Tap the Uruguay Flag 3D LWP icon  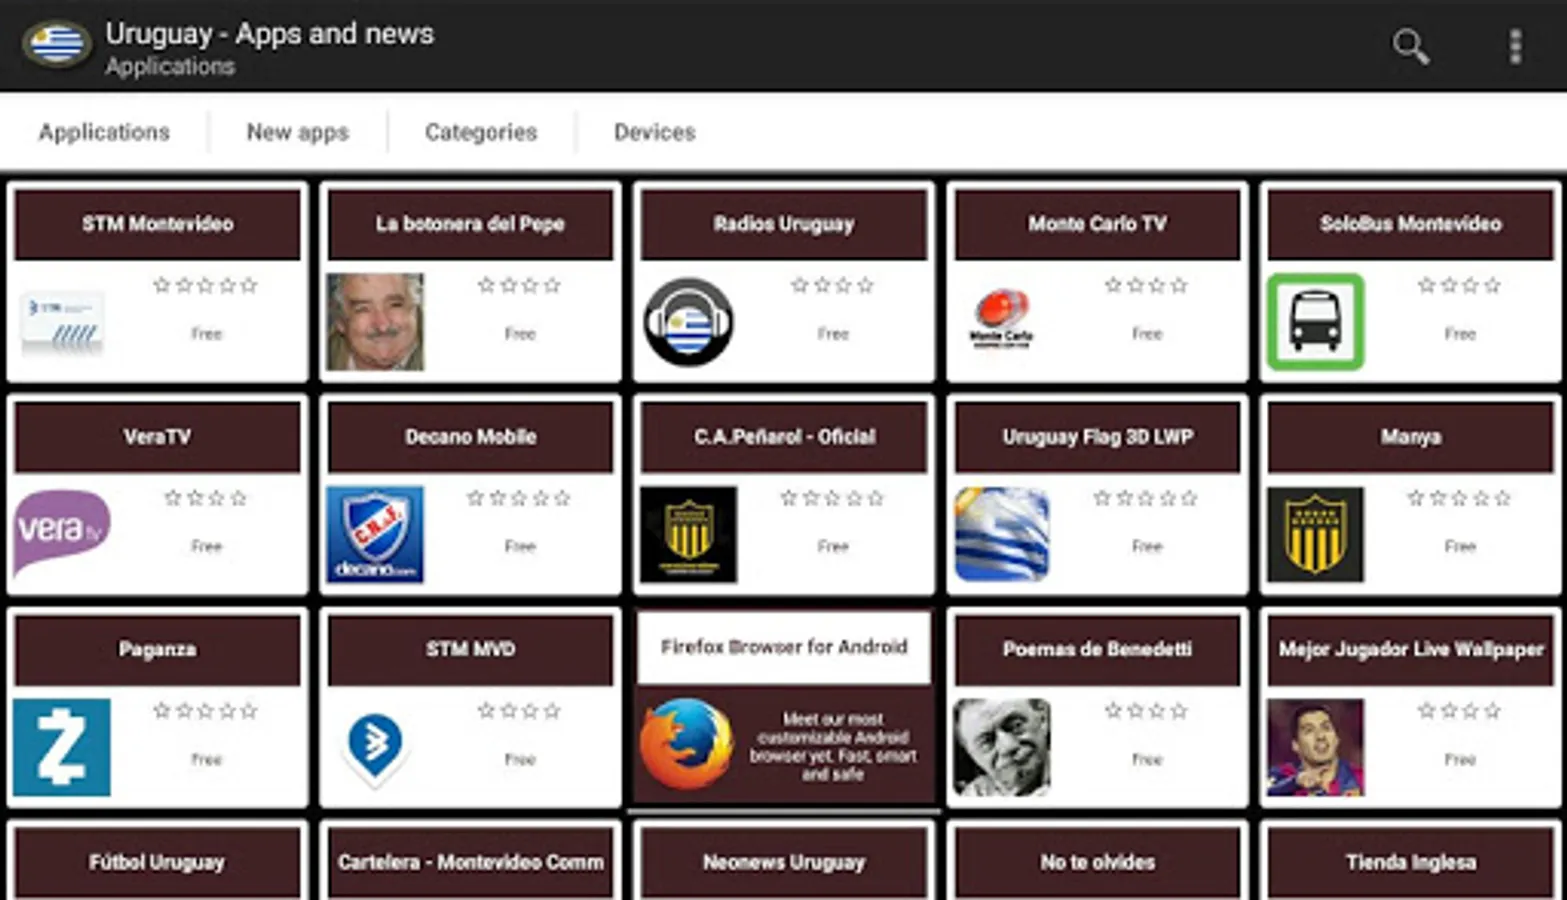(x=1002, y=534)
